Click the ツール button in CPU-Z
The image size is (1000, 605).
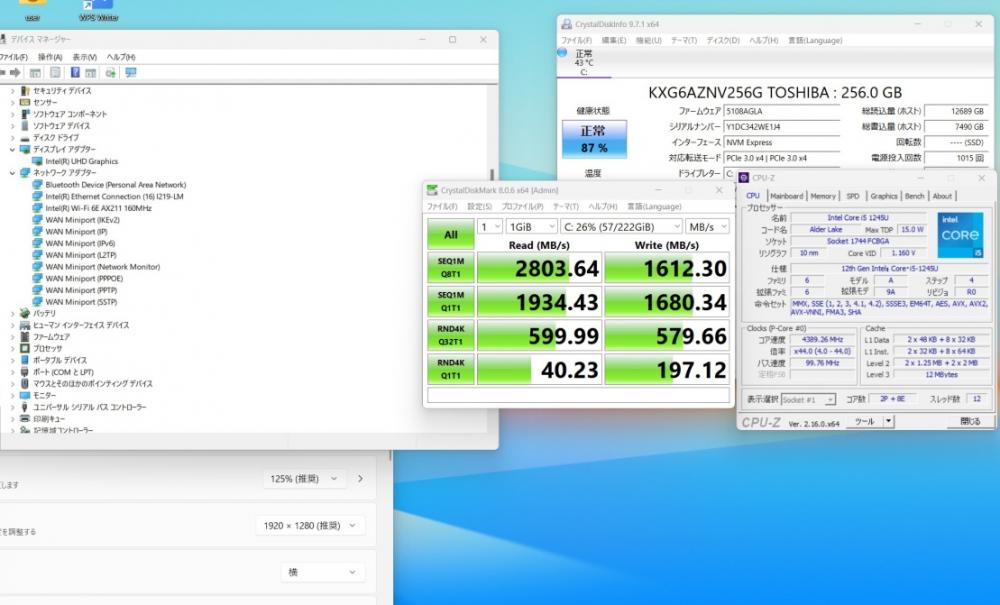pyautogui.click(x=864, y=421)
